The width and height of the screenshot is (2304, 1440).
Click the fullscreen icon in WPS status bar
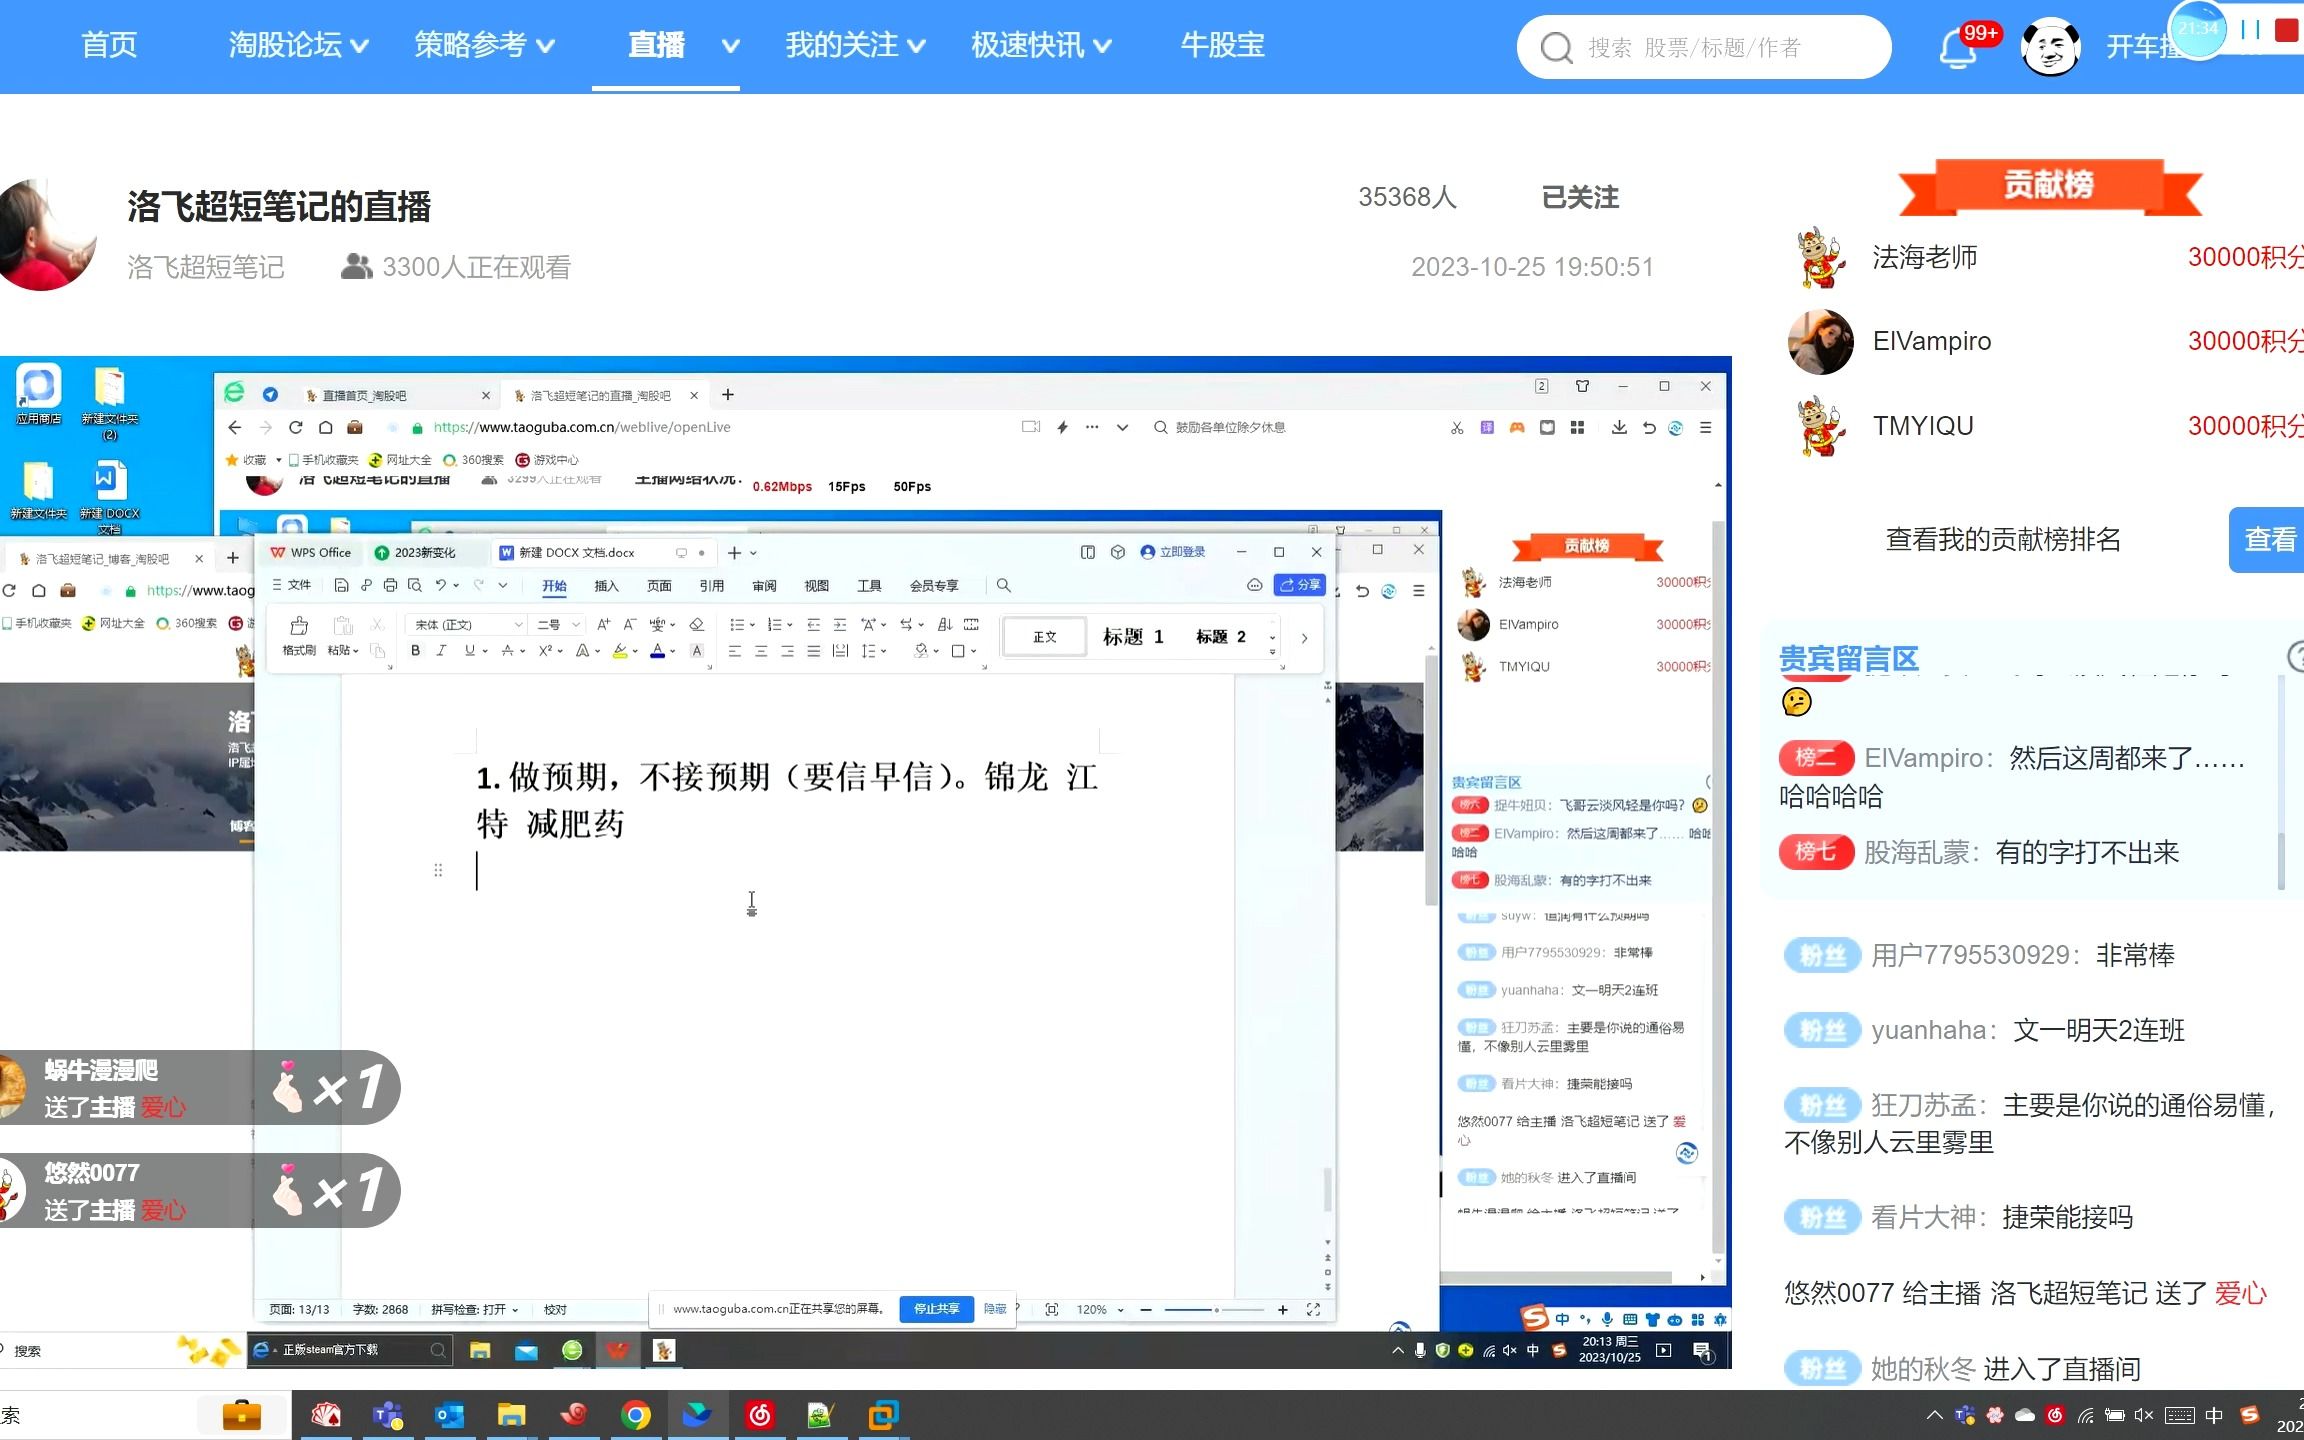click(1313, 1309)
